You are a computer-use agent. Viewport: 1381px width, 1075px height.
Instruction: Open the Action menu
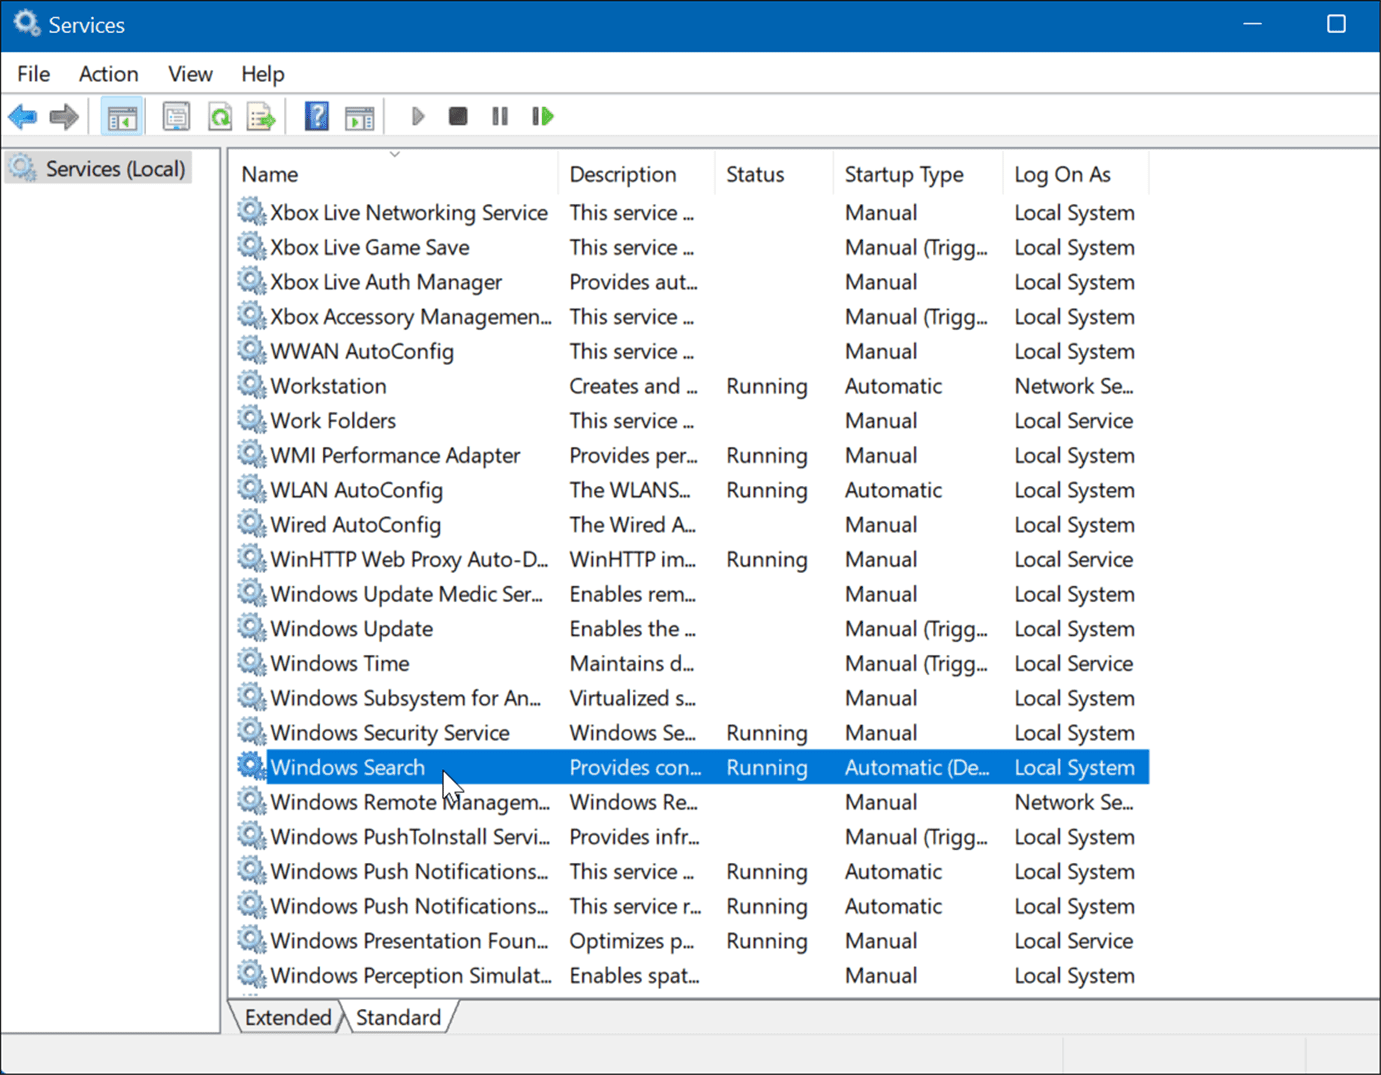click(108, 74)
